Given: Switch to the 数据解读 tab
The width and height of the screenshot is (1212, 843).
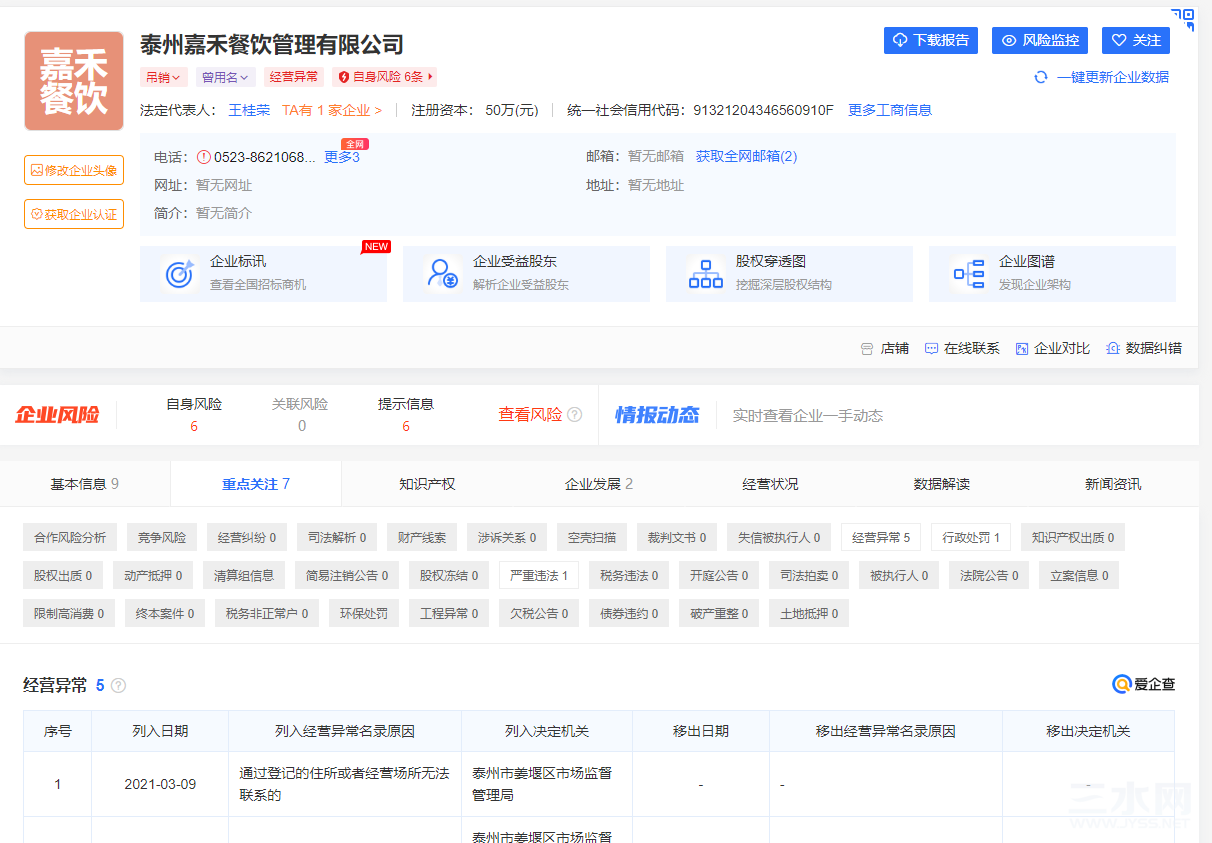Looking at the screenshot, I should click(x=942, y=484).
